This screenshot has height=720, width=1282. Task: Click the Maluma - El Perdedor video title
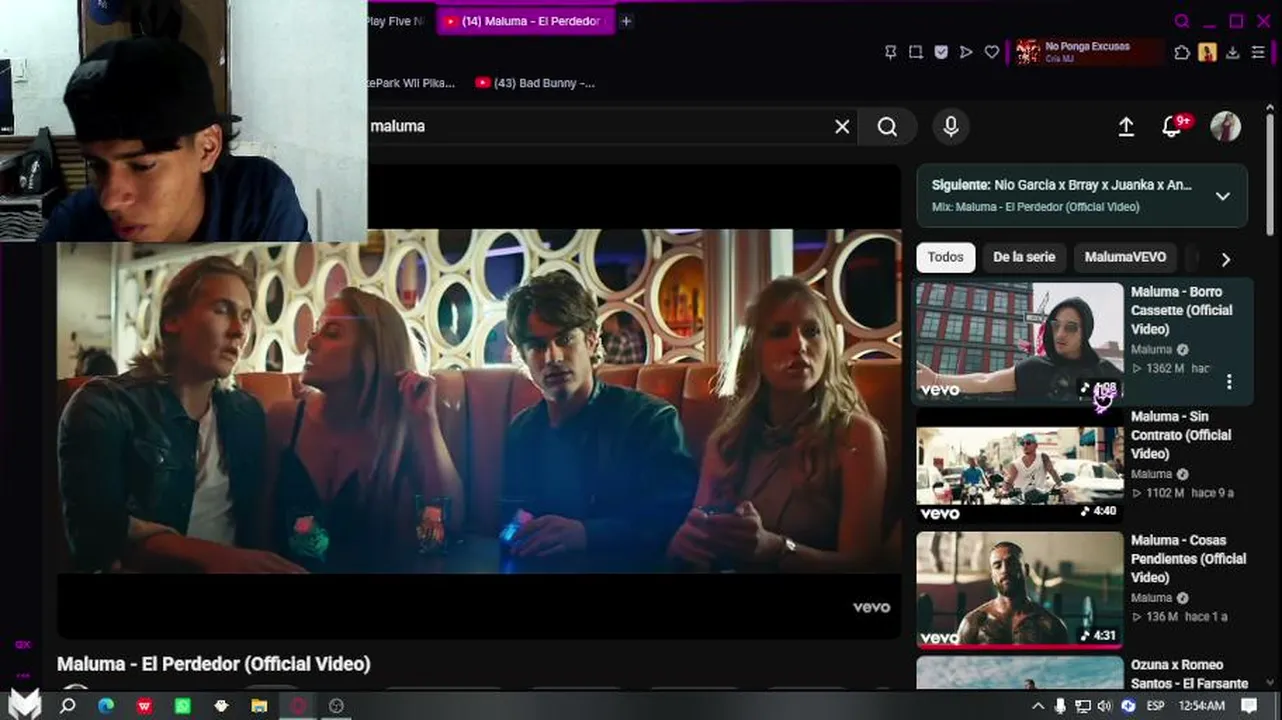click(x=214, y=664)
